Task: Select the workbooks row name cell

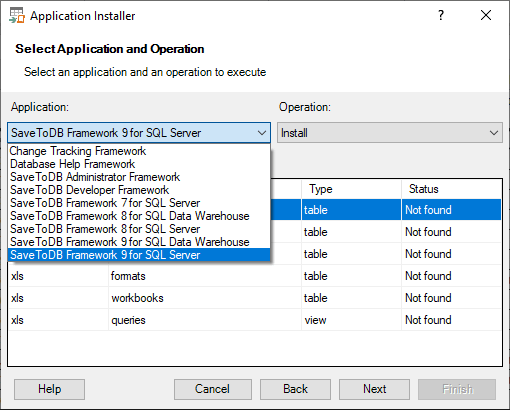Action: 205,298
